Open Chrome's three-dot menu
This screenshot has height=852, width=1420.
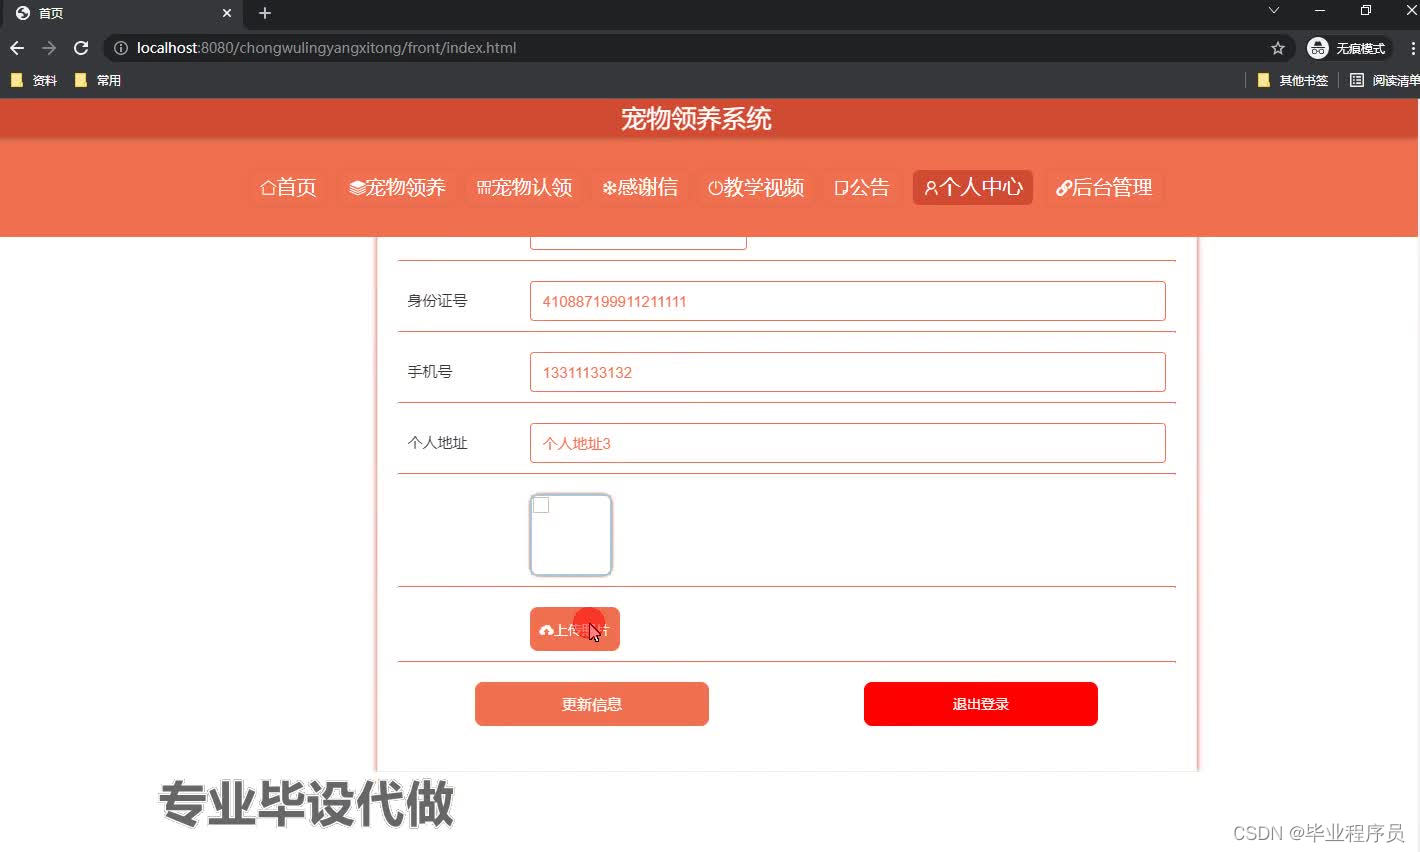point(1412,48)
